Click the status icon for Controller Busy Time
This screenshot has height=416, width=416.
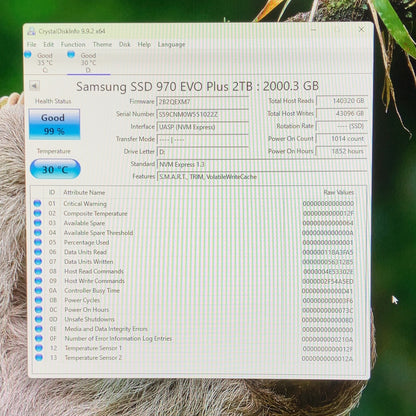(38, 290)
